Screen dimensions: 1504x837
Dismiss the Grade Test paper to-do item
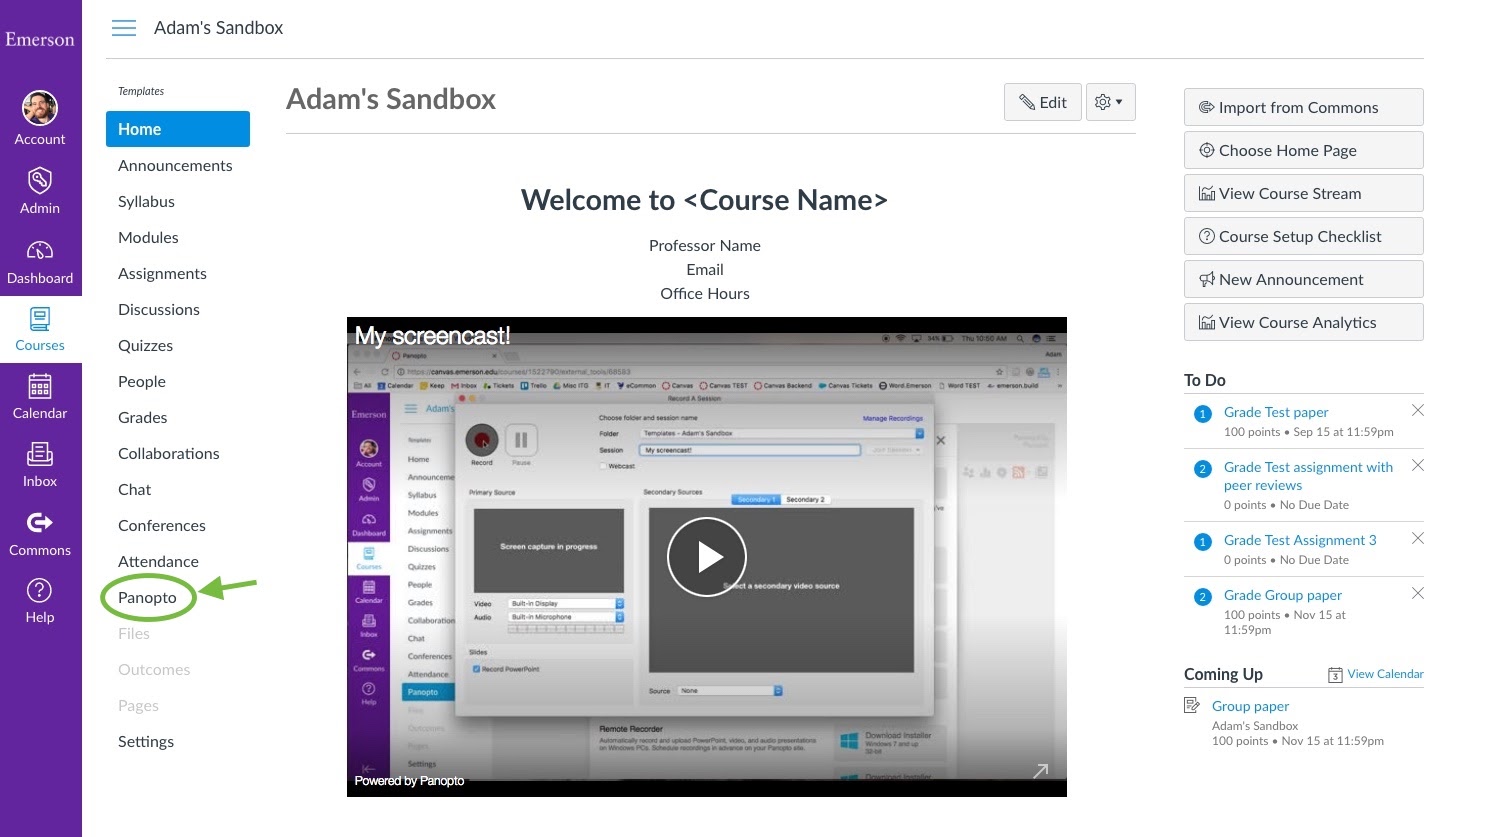pos(1417,410)
